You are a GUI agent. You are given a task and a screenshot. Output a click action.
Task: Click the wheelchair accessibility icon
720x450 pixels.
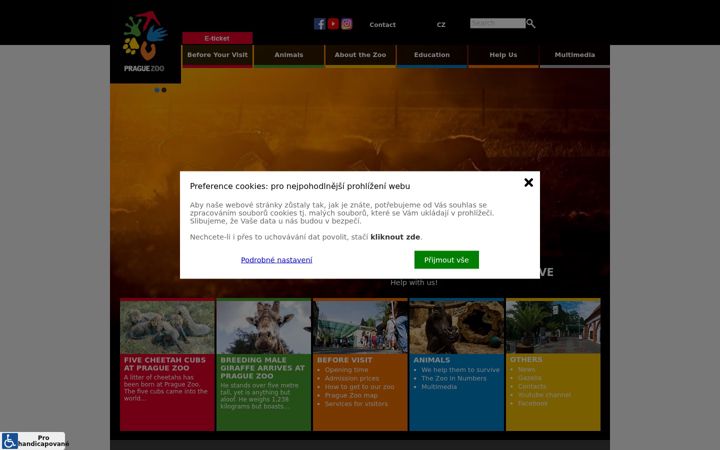[x=10, y=441]
